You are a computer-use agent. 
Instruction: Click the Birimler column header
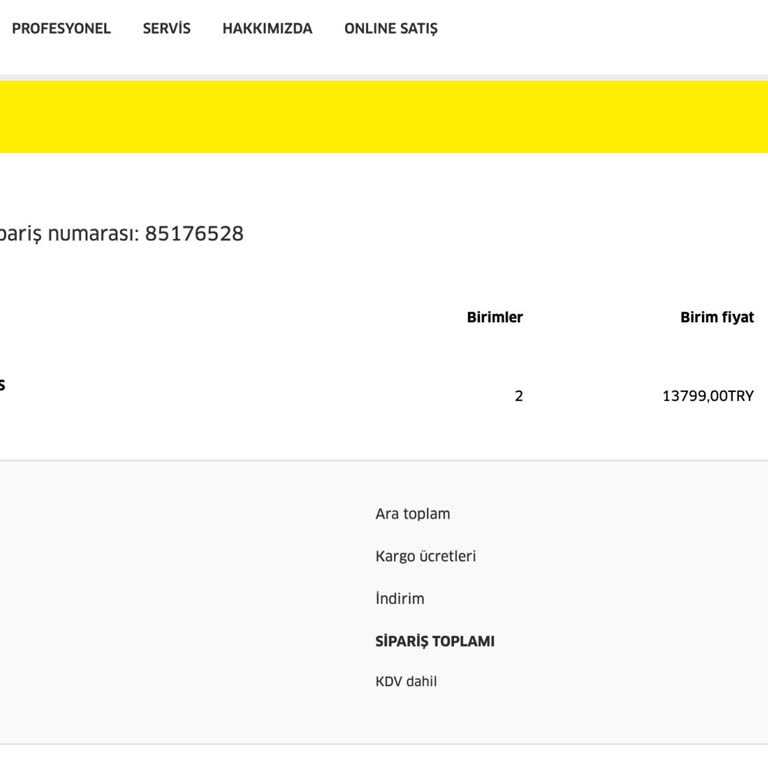495,317
